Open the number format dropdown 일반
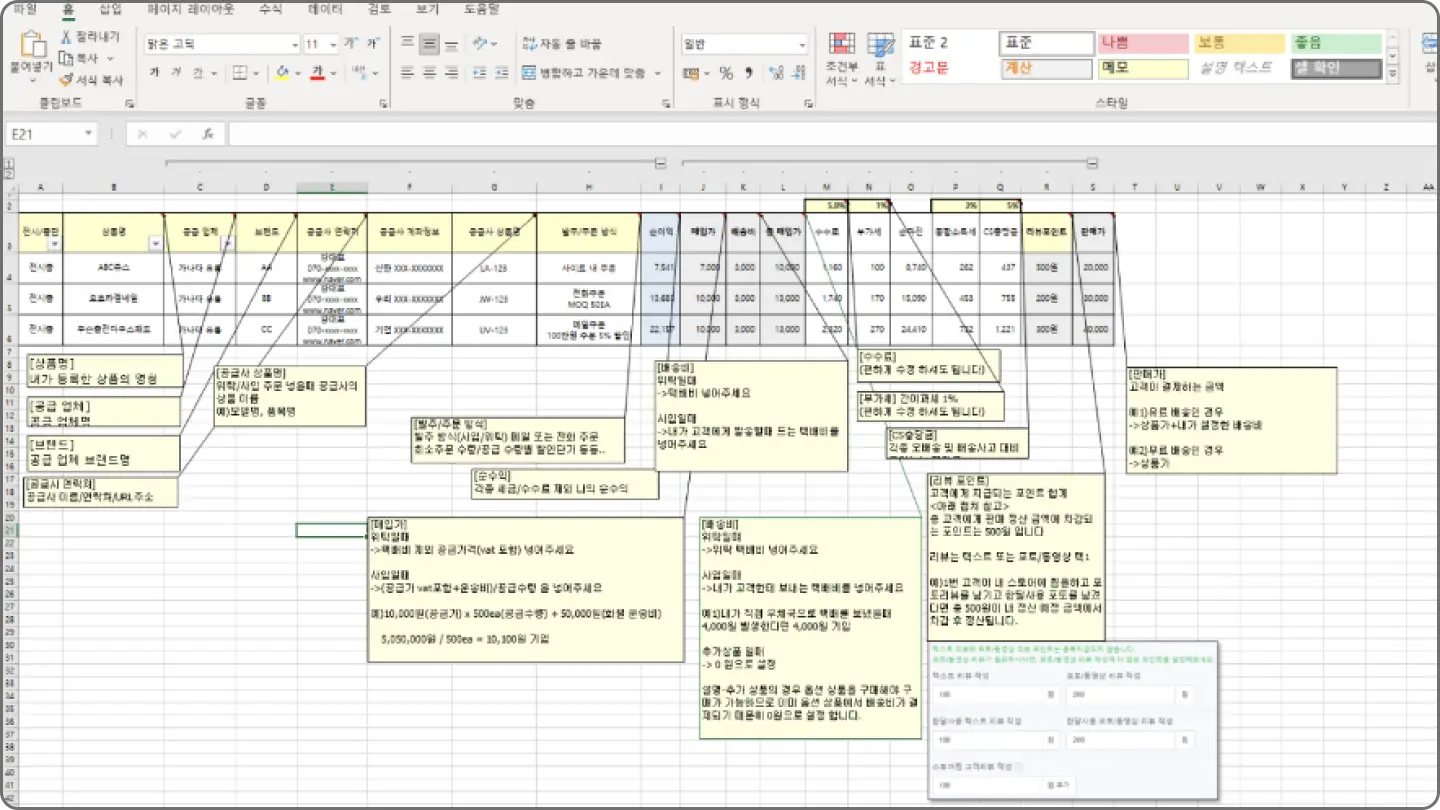Screen dimensions: 1440x810 tap(802, 45)
